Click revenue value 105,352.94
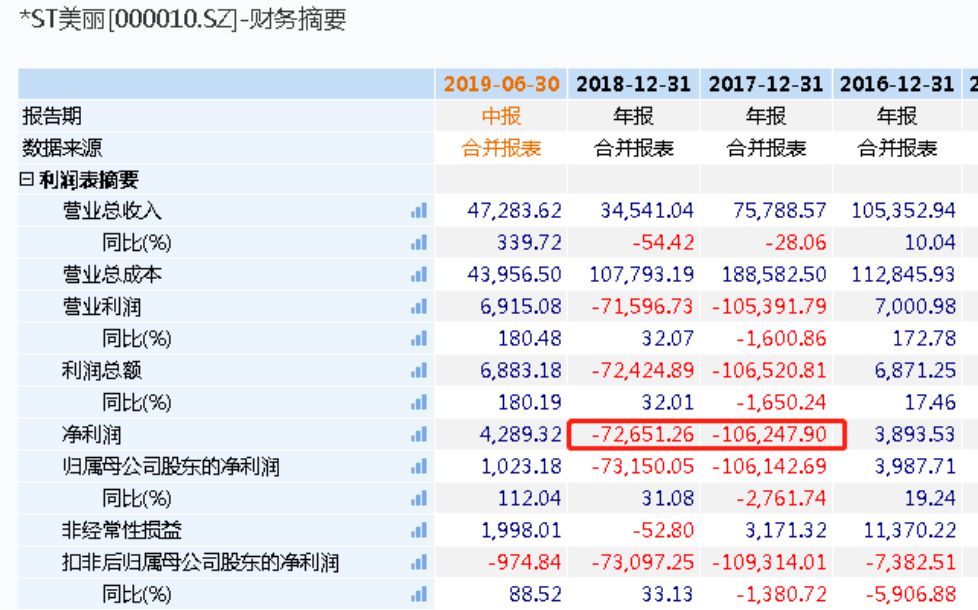Viewport: 978px width, 610px height. (x=903, y=211)
